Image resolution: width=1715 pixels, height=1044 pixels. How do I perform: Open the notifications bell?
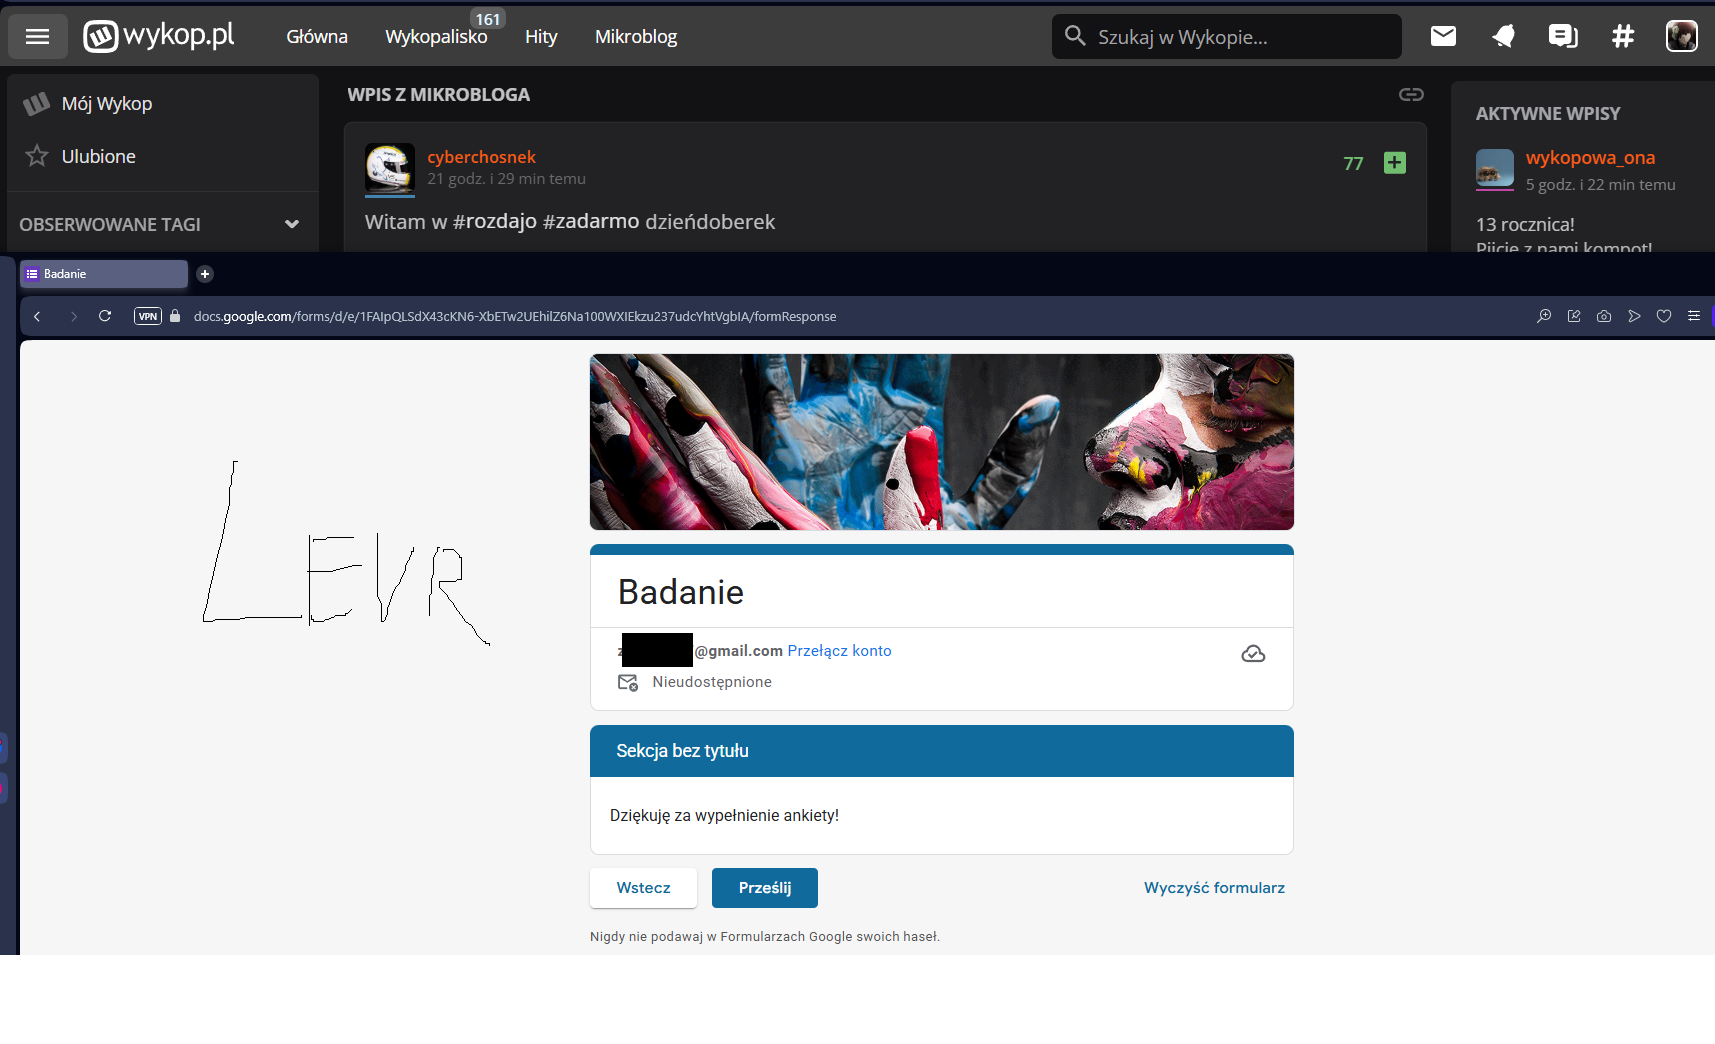point(1503,37)
